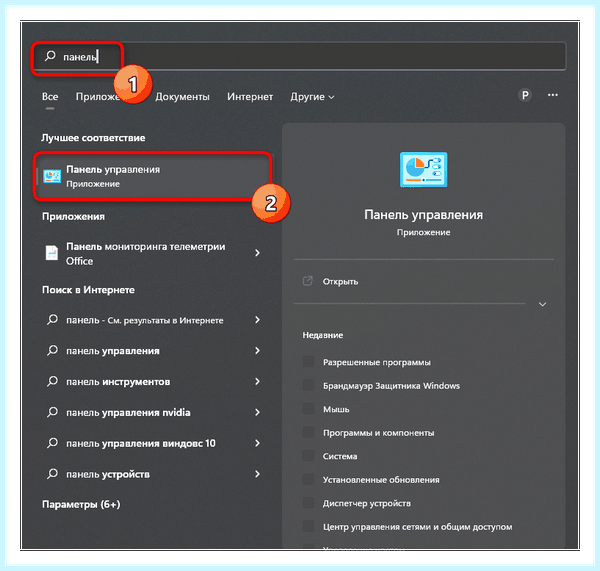Click the Control Panel icon in best match
Screen dimensions: 600x571
52,176
